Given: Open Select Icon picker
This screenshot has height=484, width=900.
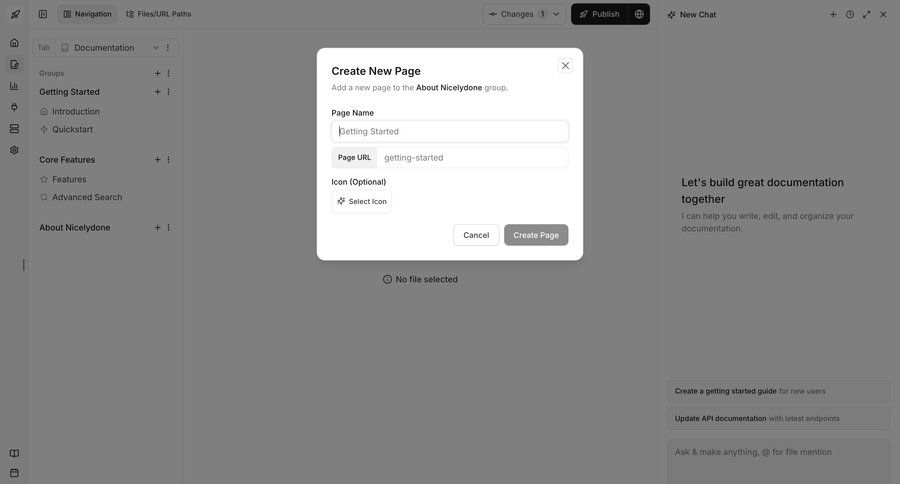Looking at the screenshot, I should click(x=362, y=202).
